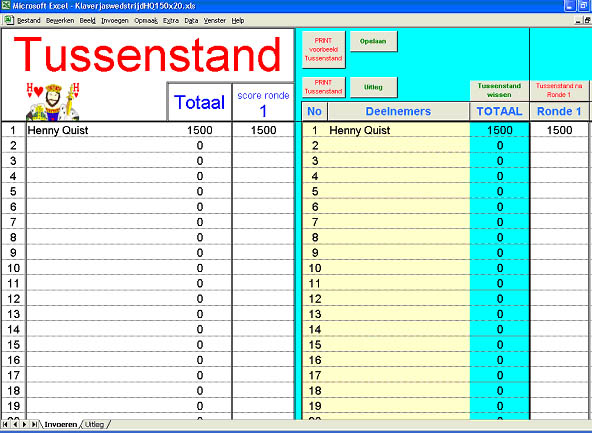Click the red Tussenstand title
The height and width of the screenshot is (435, 592).
(x=147, y=55)
